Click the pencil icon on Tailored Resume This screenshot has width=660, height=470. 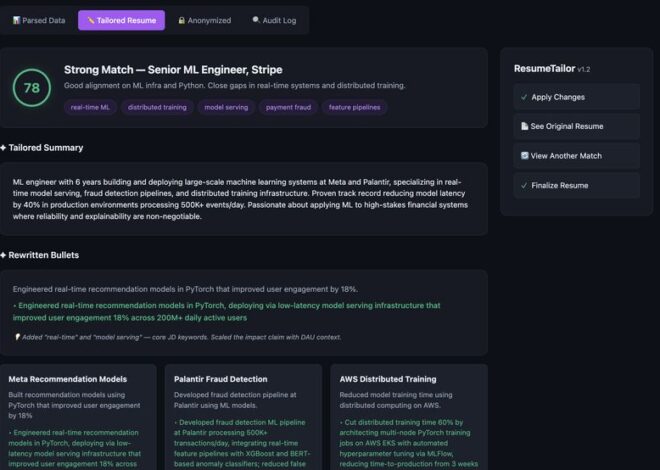tap(90, 20)
